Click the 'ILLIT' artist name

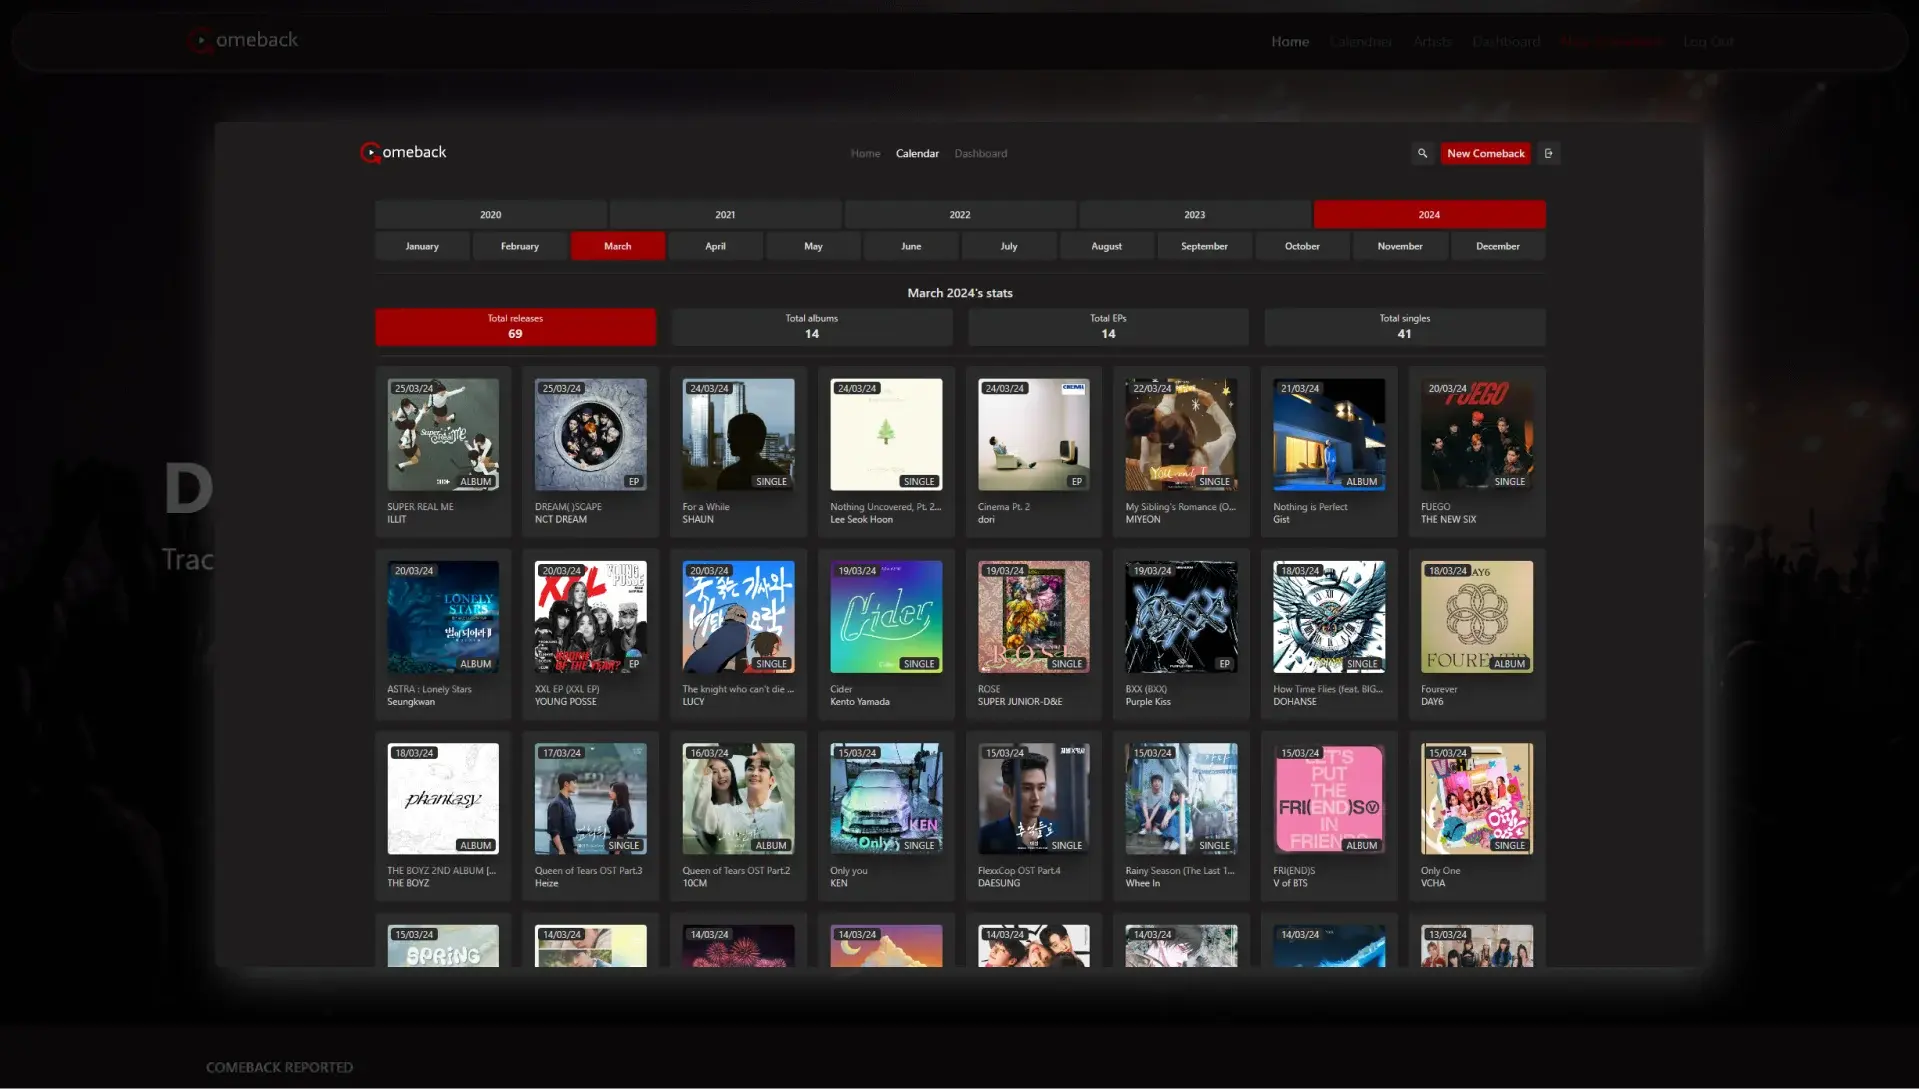point(397,520)
